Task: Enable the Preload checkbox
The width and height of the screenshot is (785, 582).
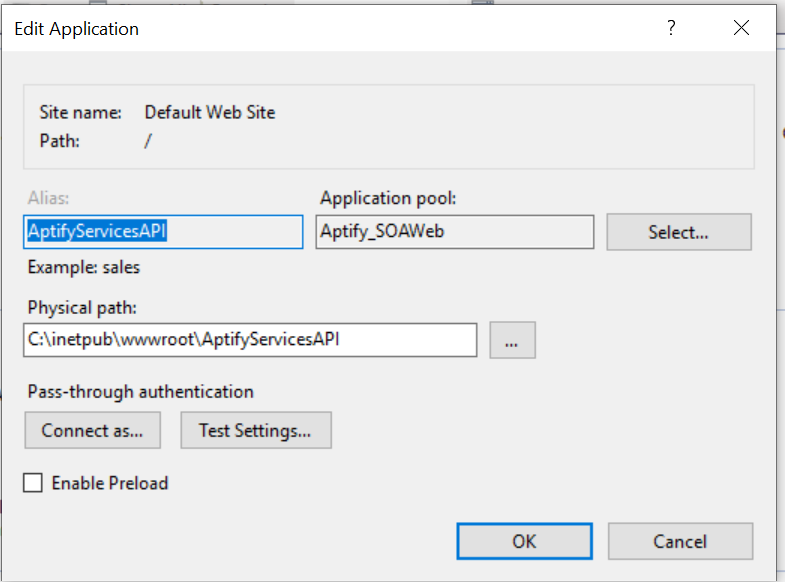Action: point(33,483)
